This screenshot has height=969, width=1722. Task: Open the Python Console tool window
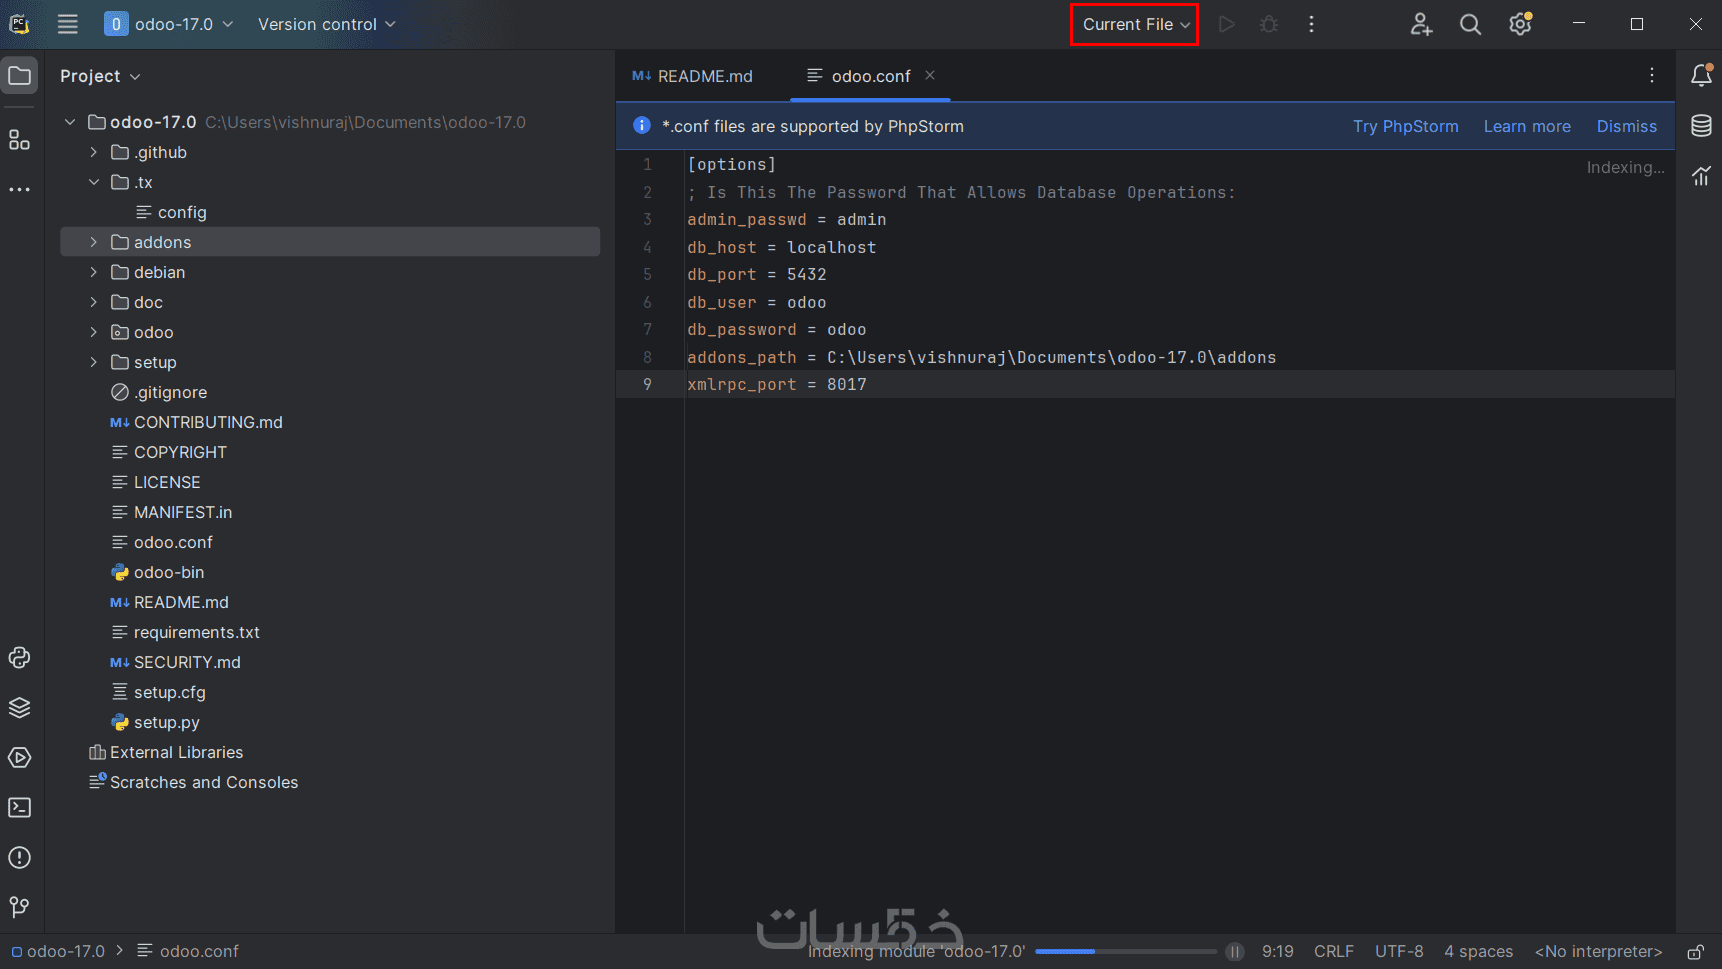(x=20, y=657)
